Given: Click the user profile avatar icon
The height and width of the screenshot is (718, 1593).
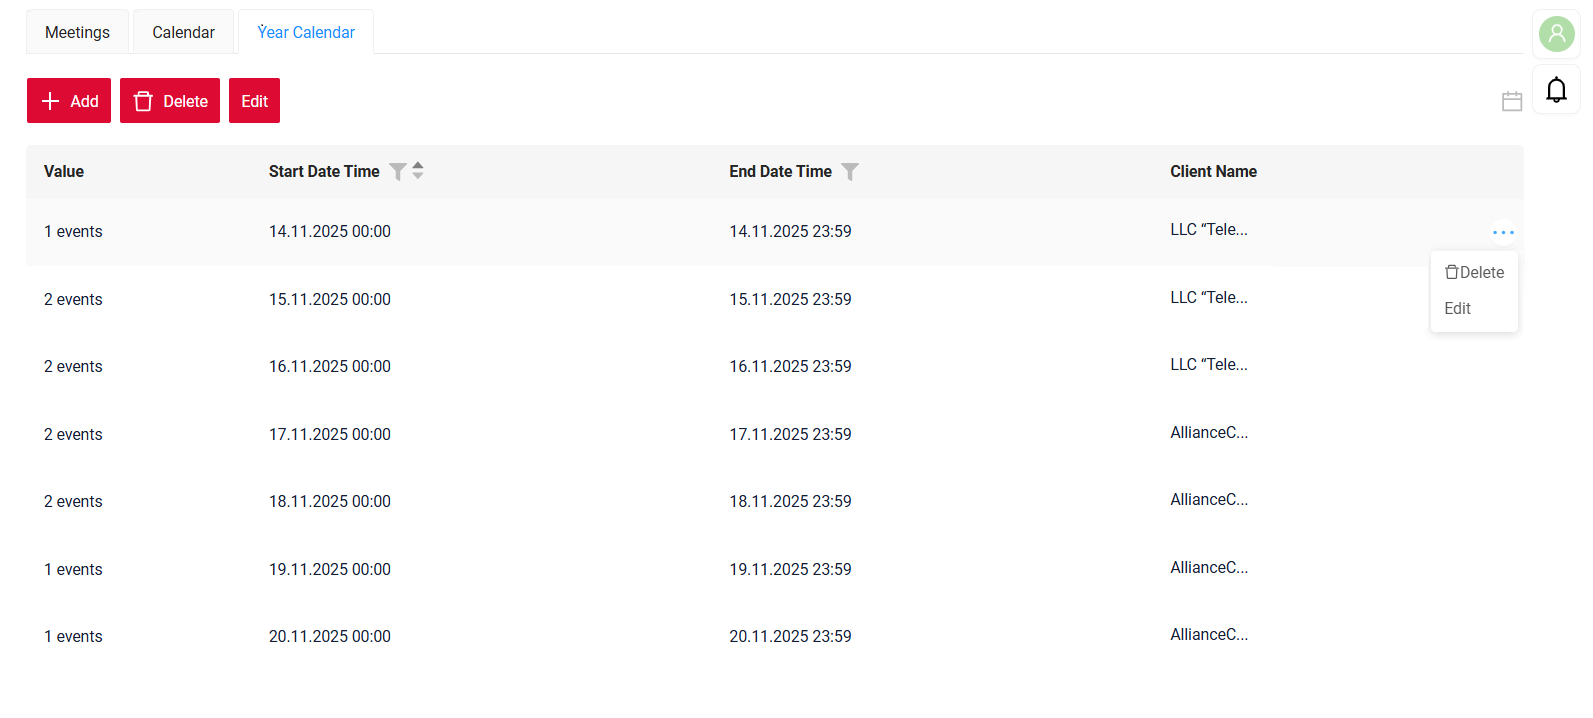Looking at the screenshot, I should (x=1556, y=34).
